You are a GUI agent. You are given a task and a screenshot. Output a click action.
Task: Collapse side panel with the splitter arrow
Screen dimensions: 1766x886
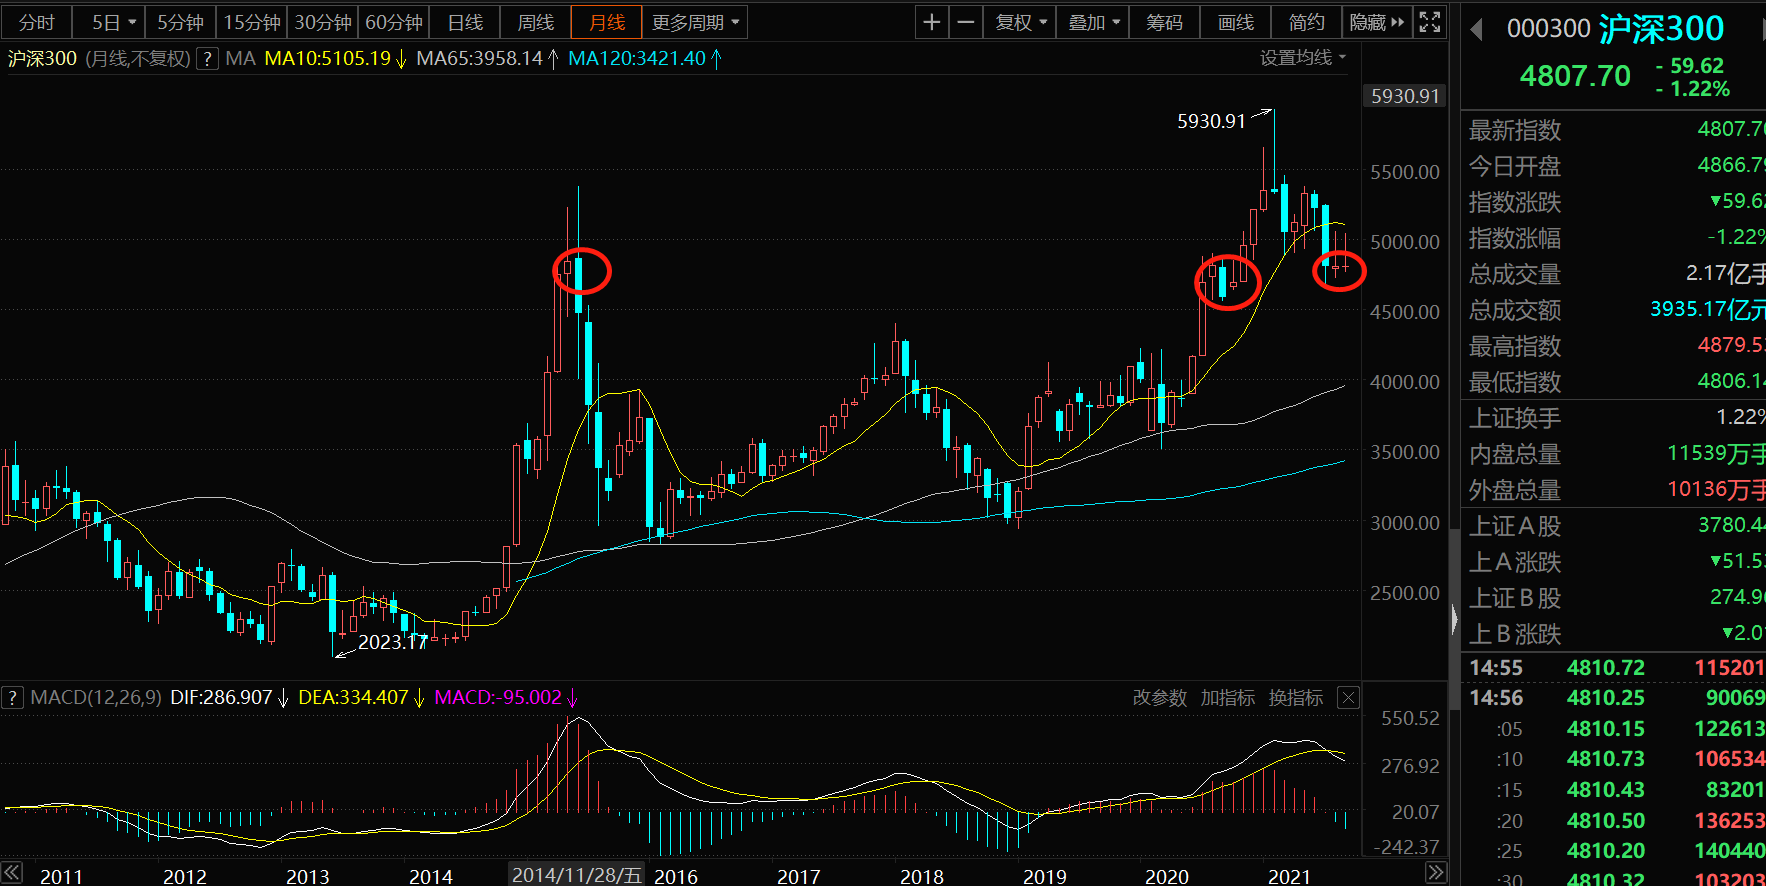[x=1454, y=620]
